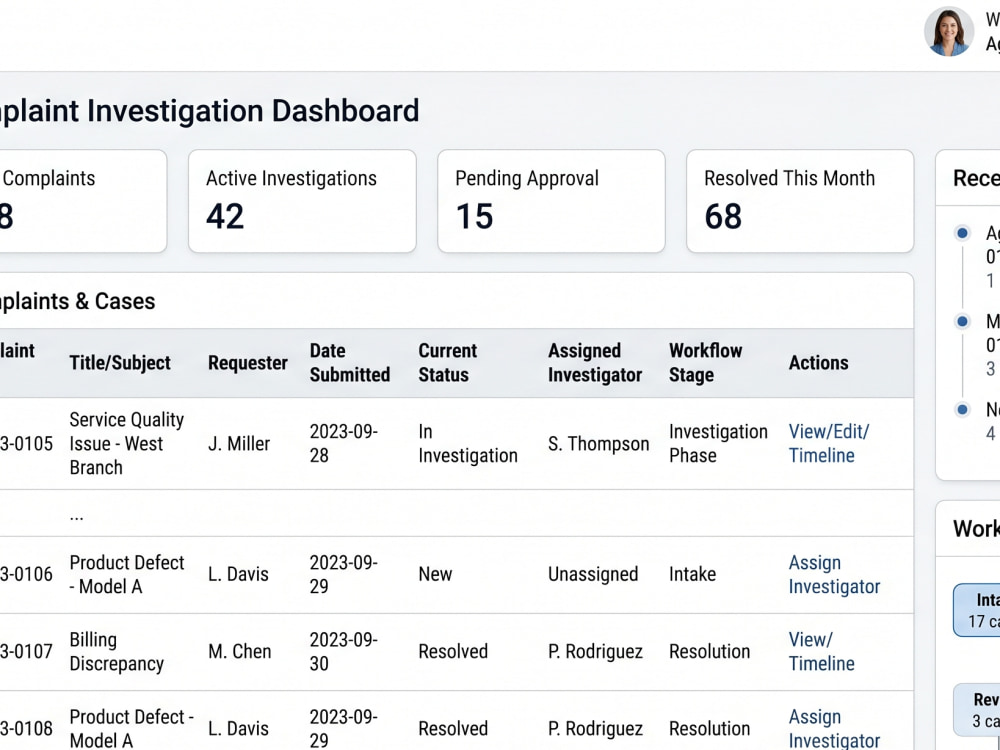Select requester J. Miller cell
The width and height of the screenshot is (1000, 750).
coord(239,444)
